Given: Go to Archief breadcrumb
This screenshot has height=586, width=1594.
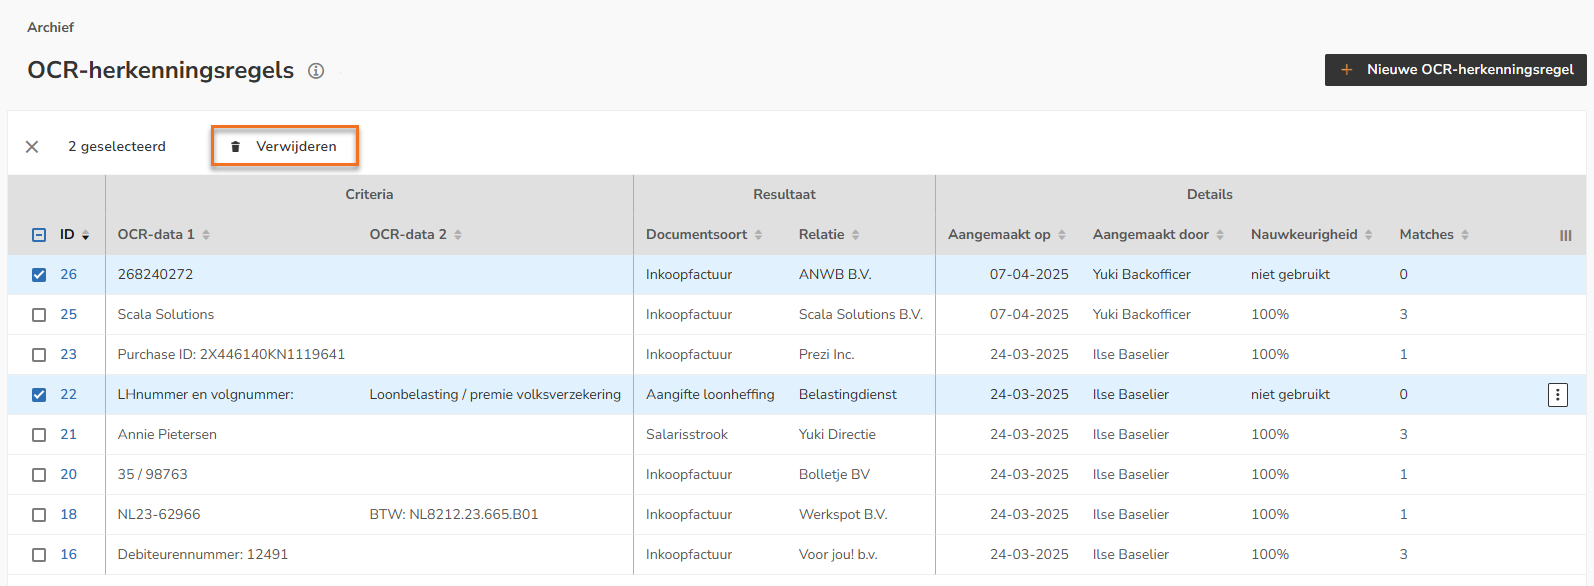Looking at the screenshot, I should 50,27.
